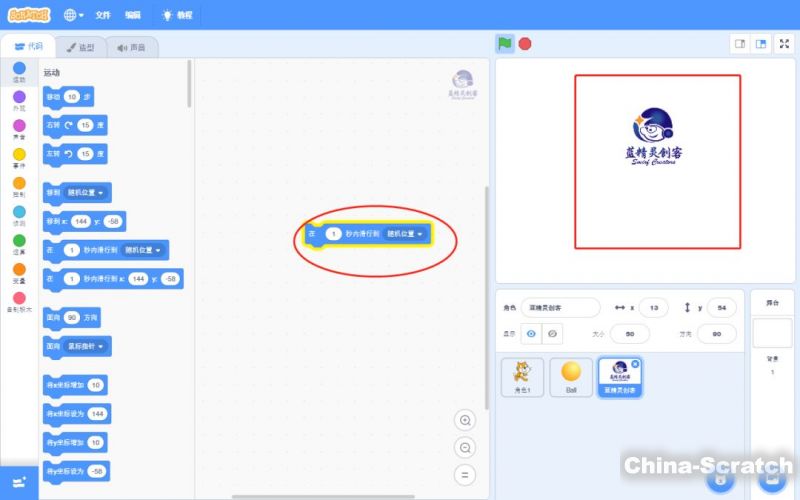Click the sprite x coordinate field
800x500 pixels.
tap(654, 307)
